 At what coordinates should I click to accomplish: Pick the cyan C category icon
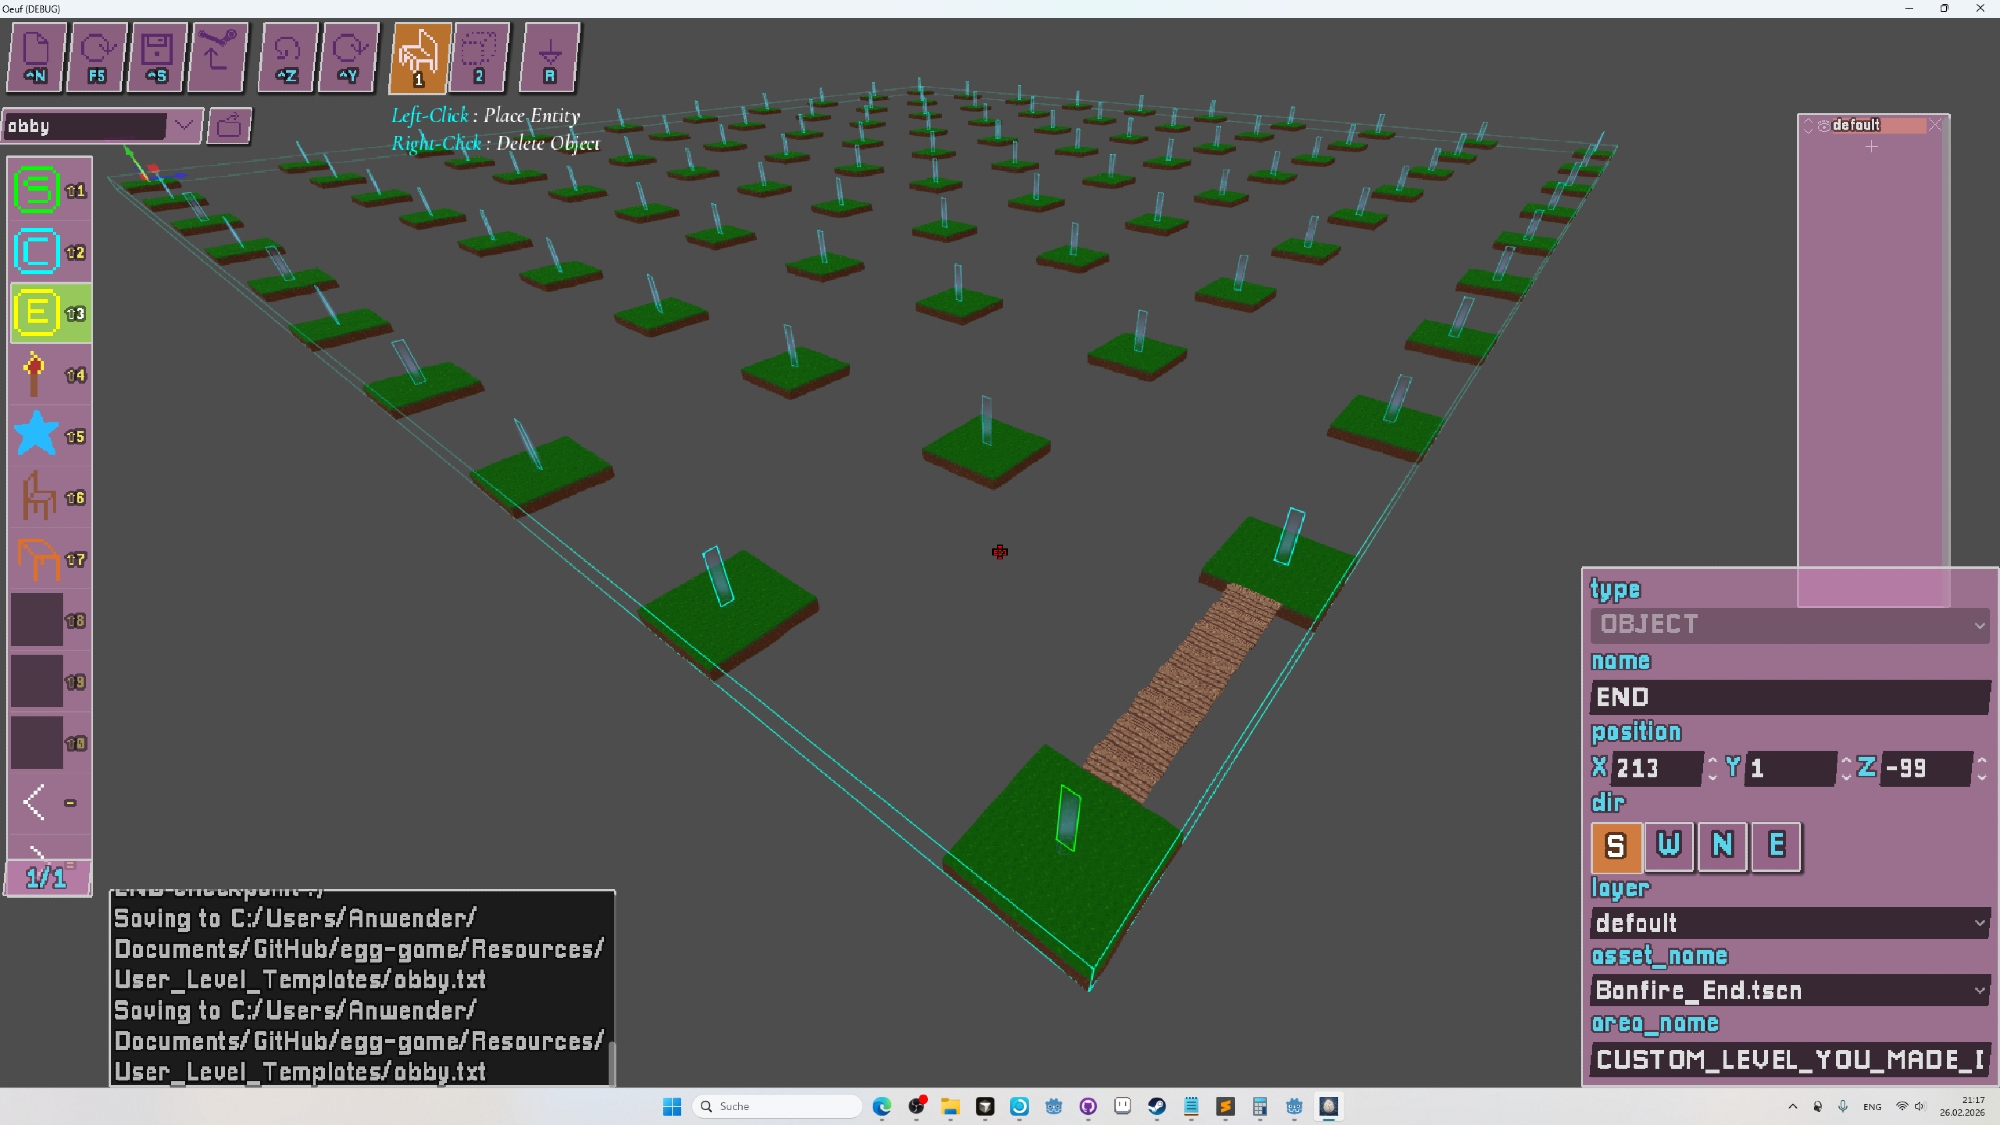pyautogui.click(x=37, y=252)
